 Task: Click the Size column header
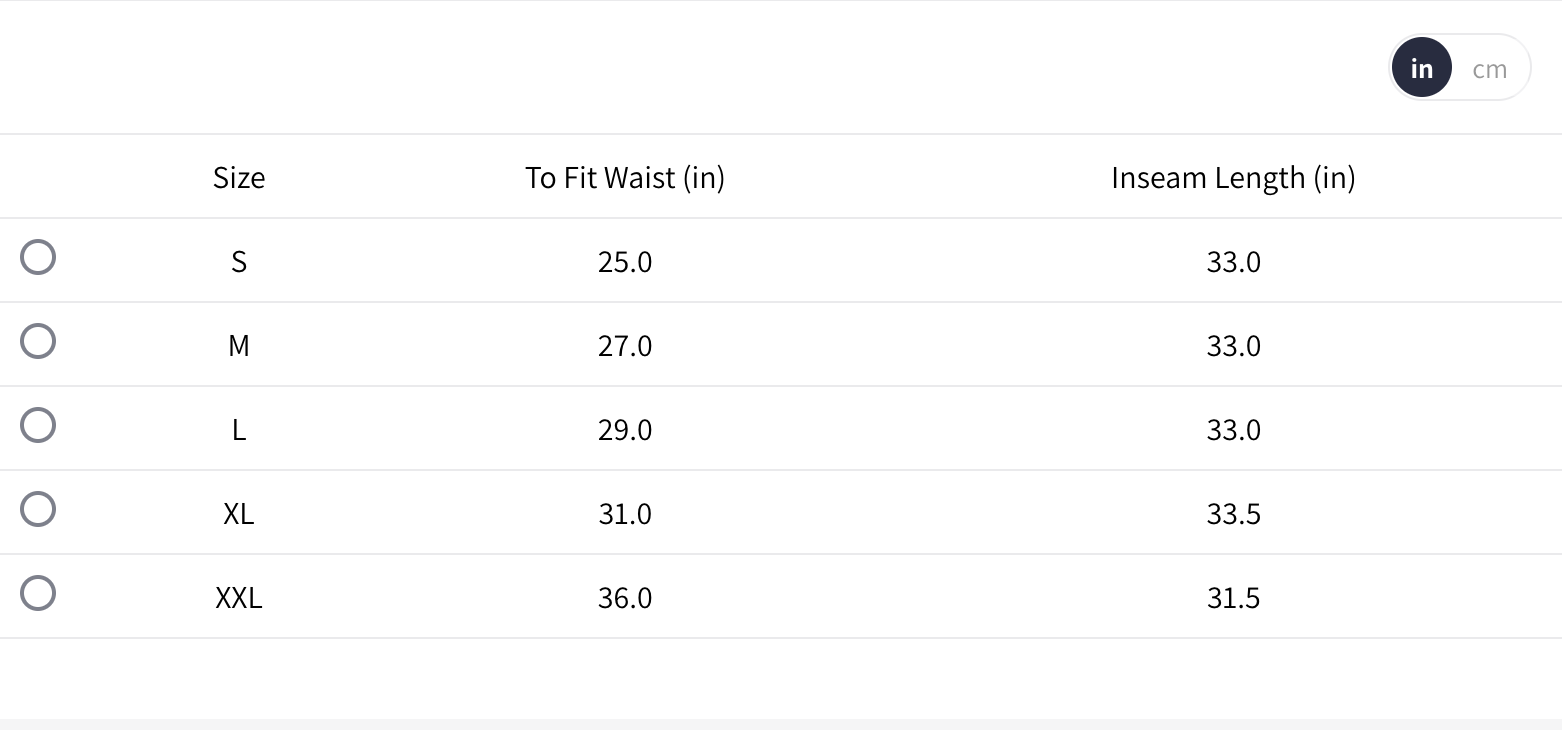click(x=239, y=178)
